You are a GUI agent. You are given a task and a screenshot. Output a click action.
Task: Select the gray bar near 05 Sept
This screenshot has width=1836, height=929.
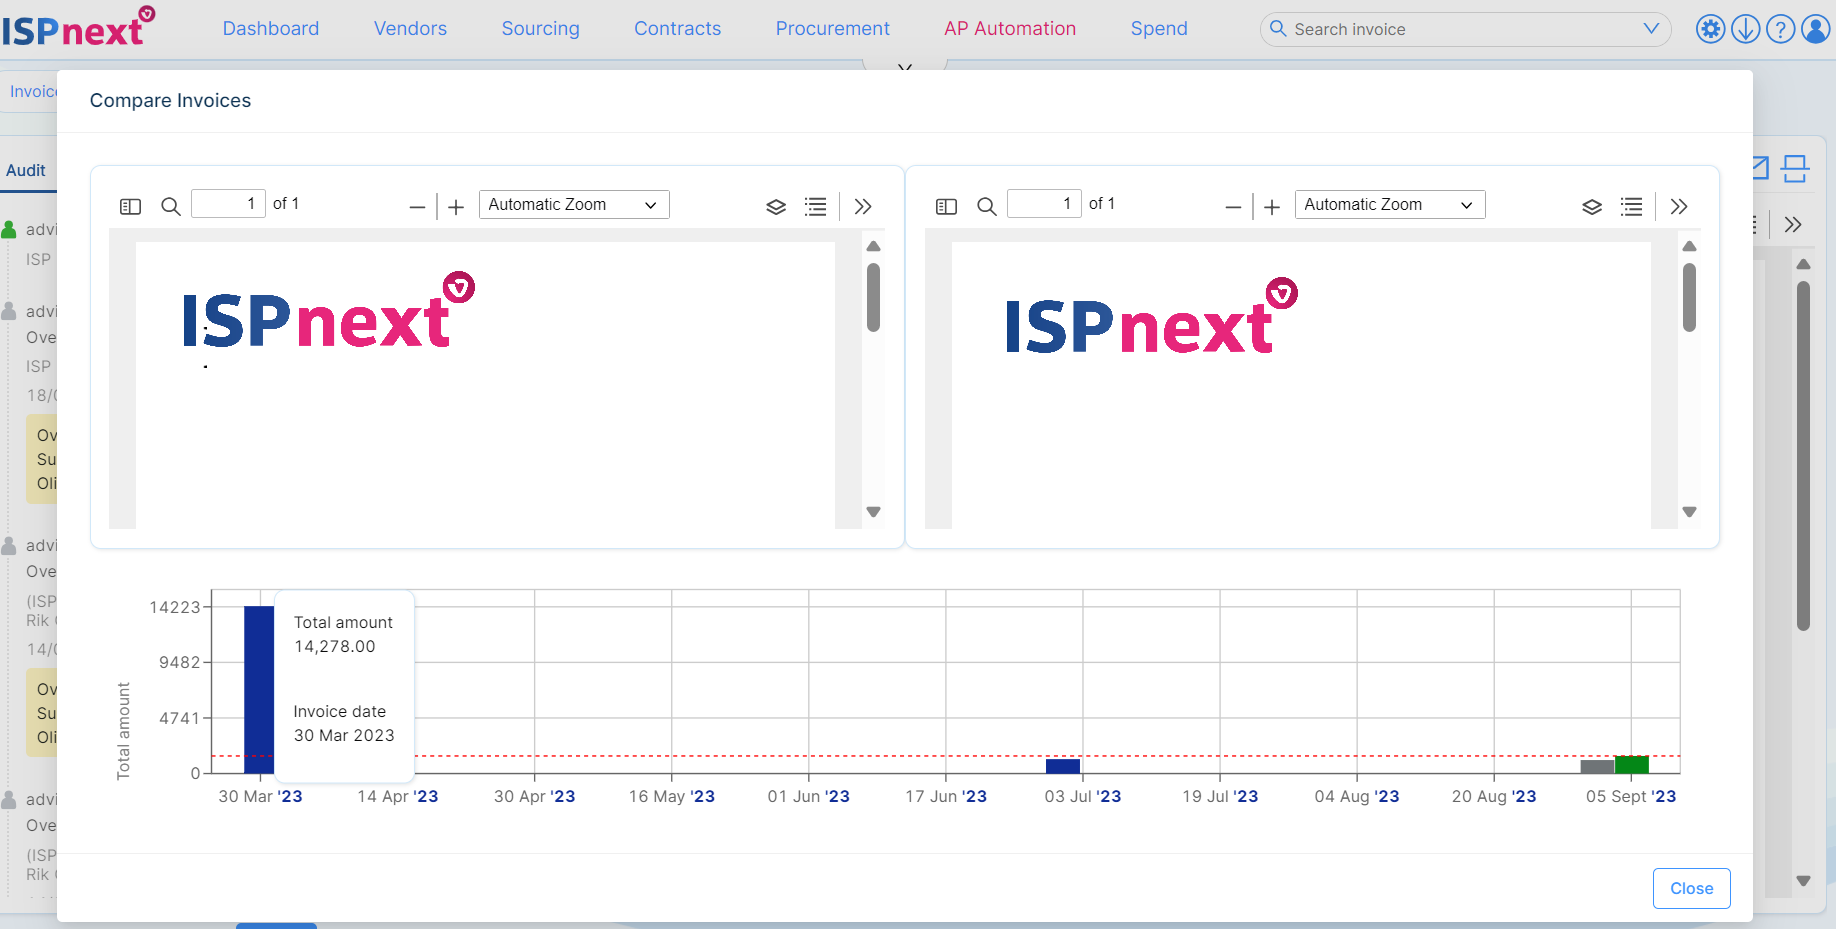tap(1597, 767)
